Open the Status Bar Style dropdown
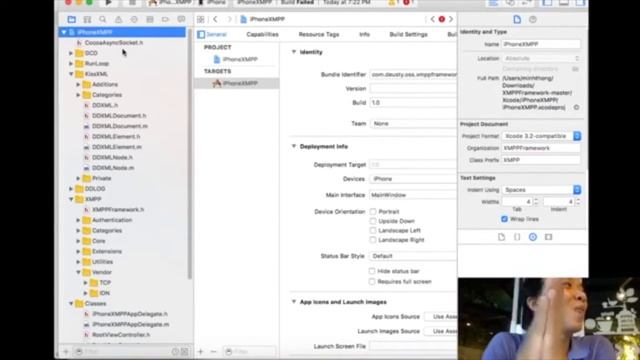This screenshot has height=360, width=640. [x=413, y=256]
